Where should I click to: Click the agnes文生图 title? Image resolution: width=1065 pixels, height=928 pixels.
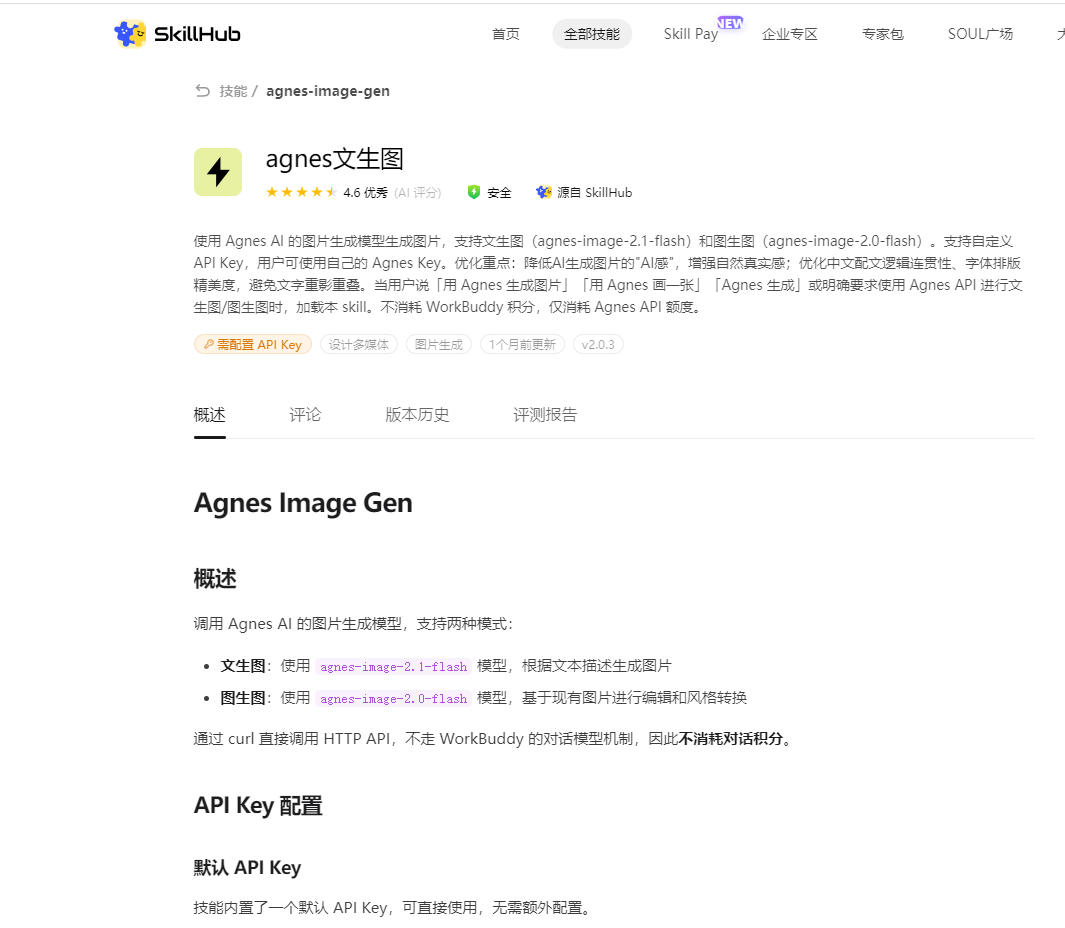pyautogui.click(x=335, y=159)
